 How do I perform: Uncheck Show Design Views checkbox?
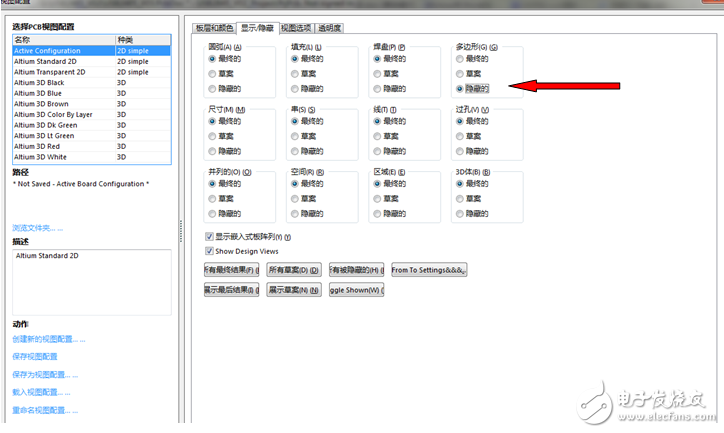tap(209, 251)
